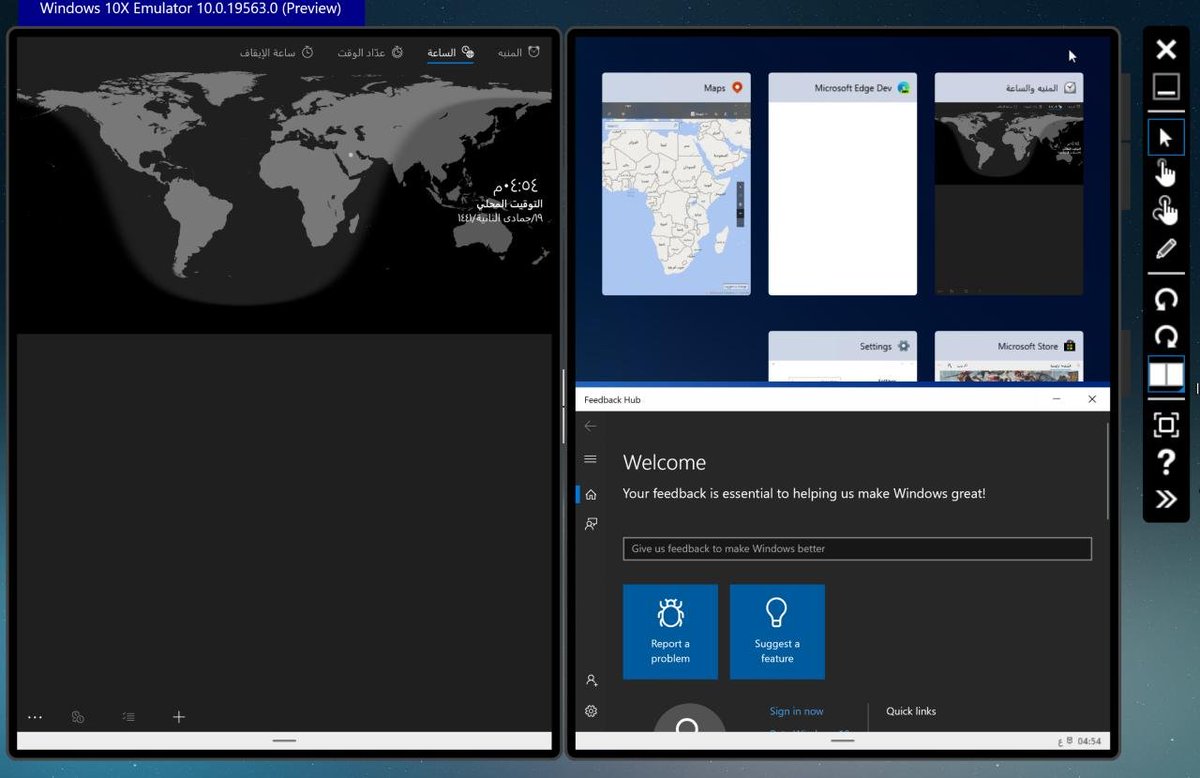The height and width of the screenshot is (778, 1200).
Task: Switch to the Timer tab (عدّاد الوقت)
Action: tap(370, 52)
